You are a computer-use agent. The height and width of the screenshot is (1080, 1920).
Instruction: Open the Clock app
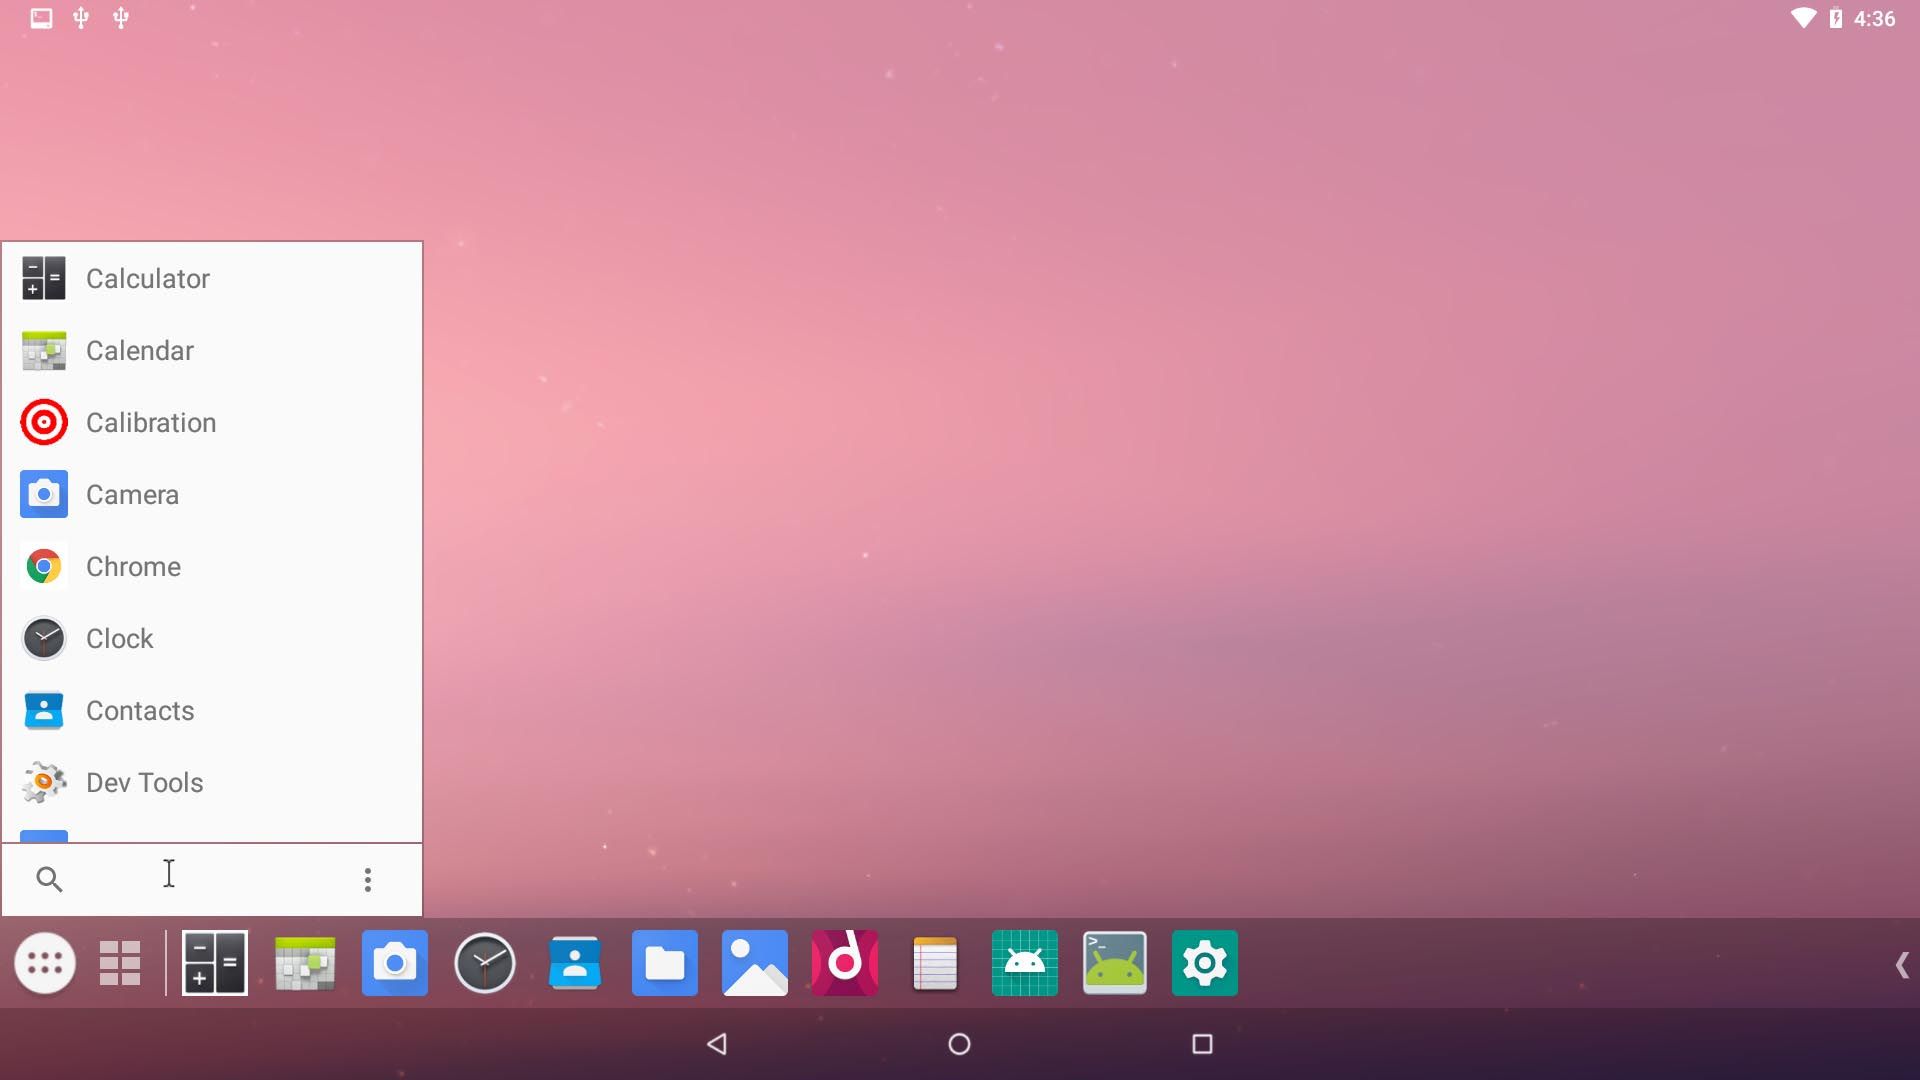point(120,638)
